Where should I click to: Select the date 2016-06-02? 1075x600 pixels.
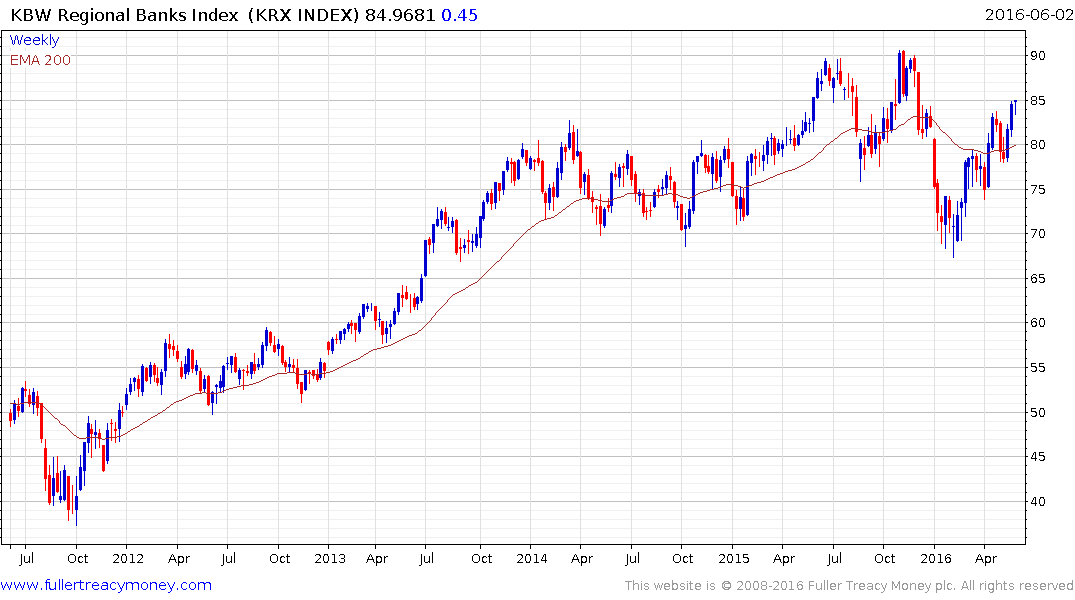(x=1029, y=15)
